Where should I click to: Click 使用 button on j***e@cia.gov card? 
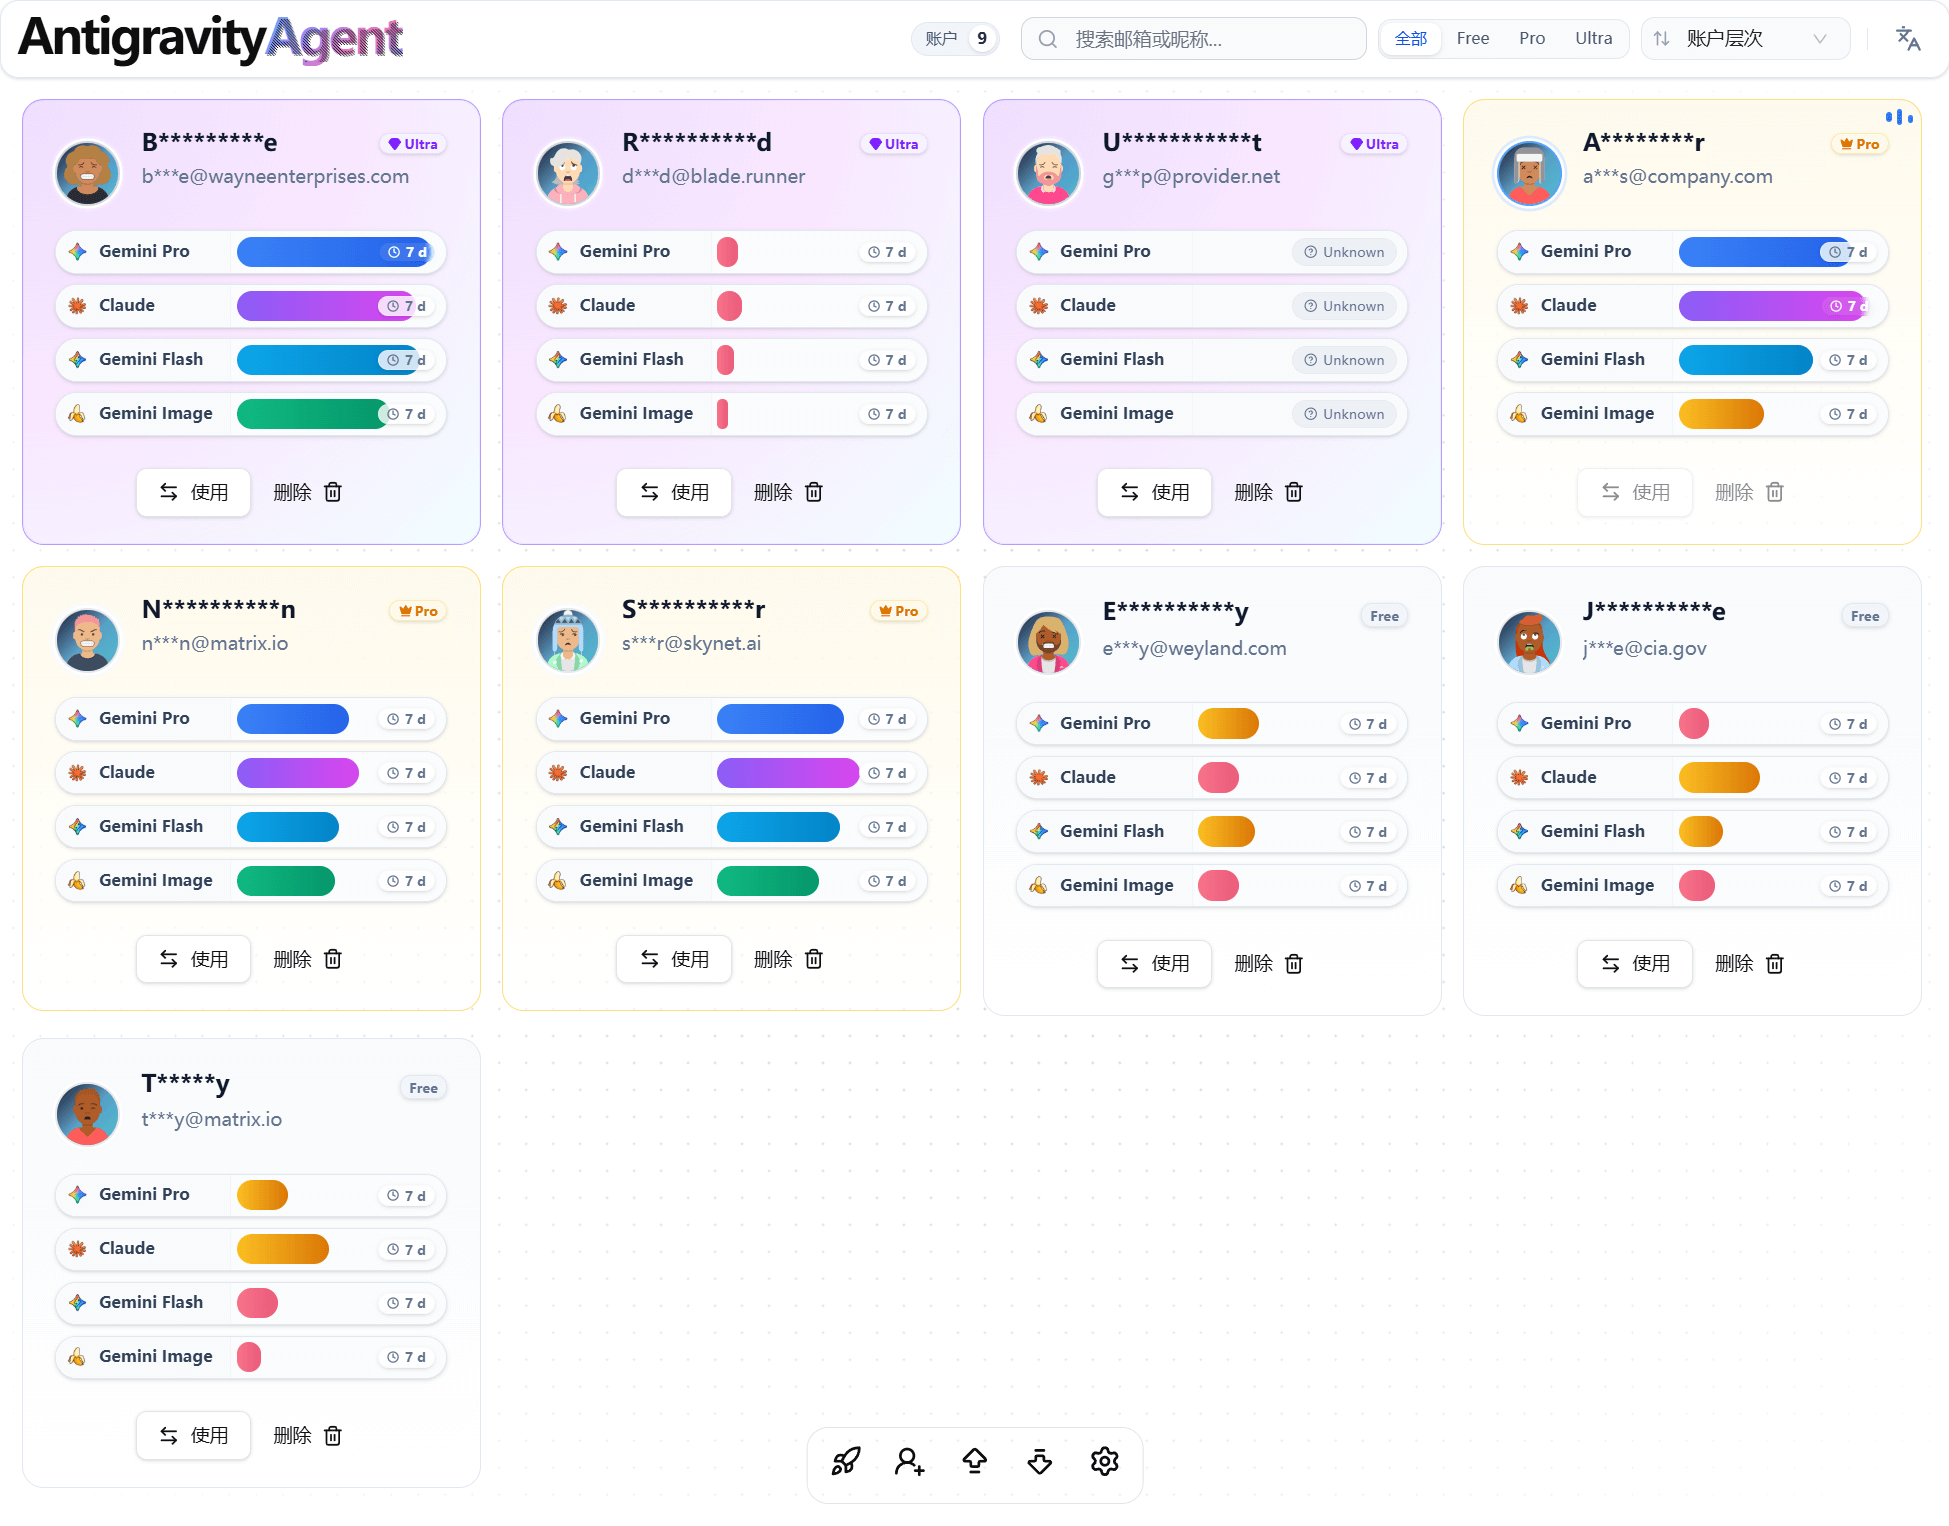point(1635,963)
